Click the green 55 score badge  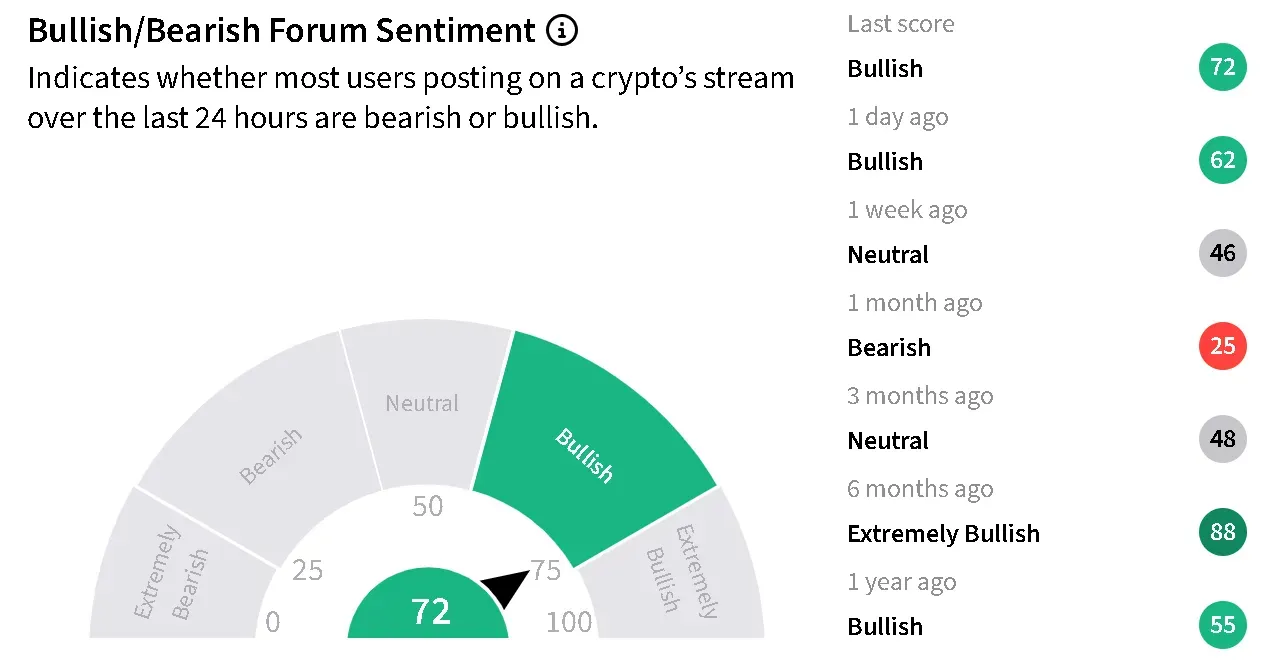(1223, 626)
